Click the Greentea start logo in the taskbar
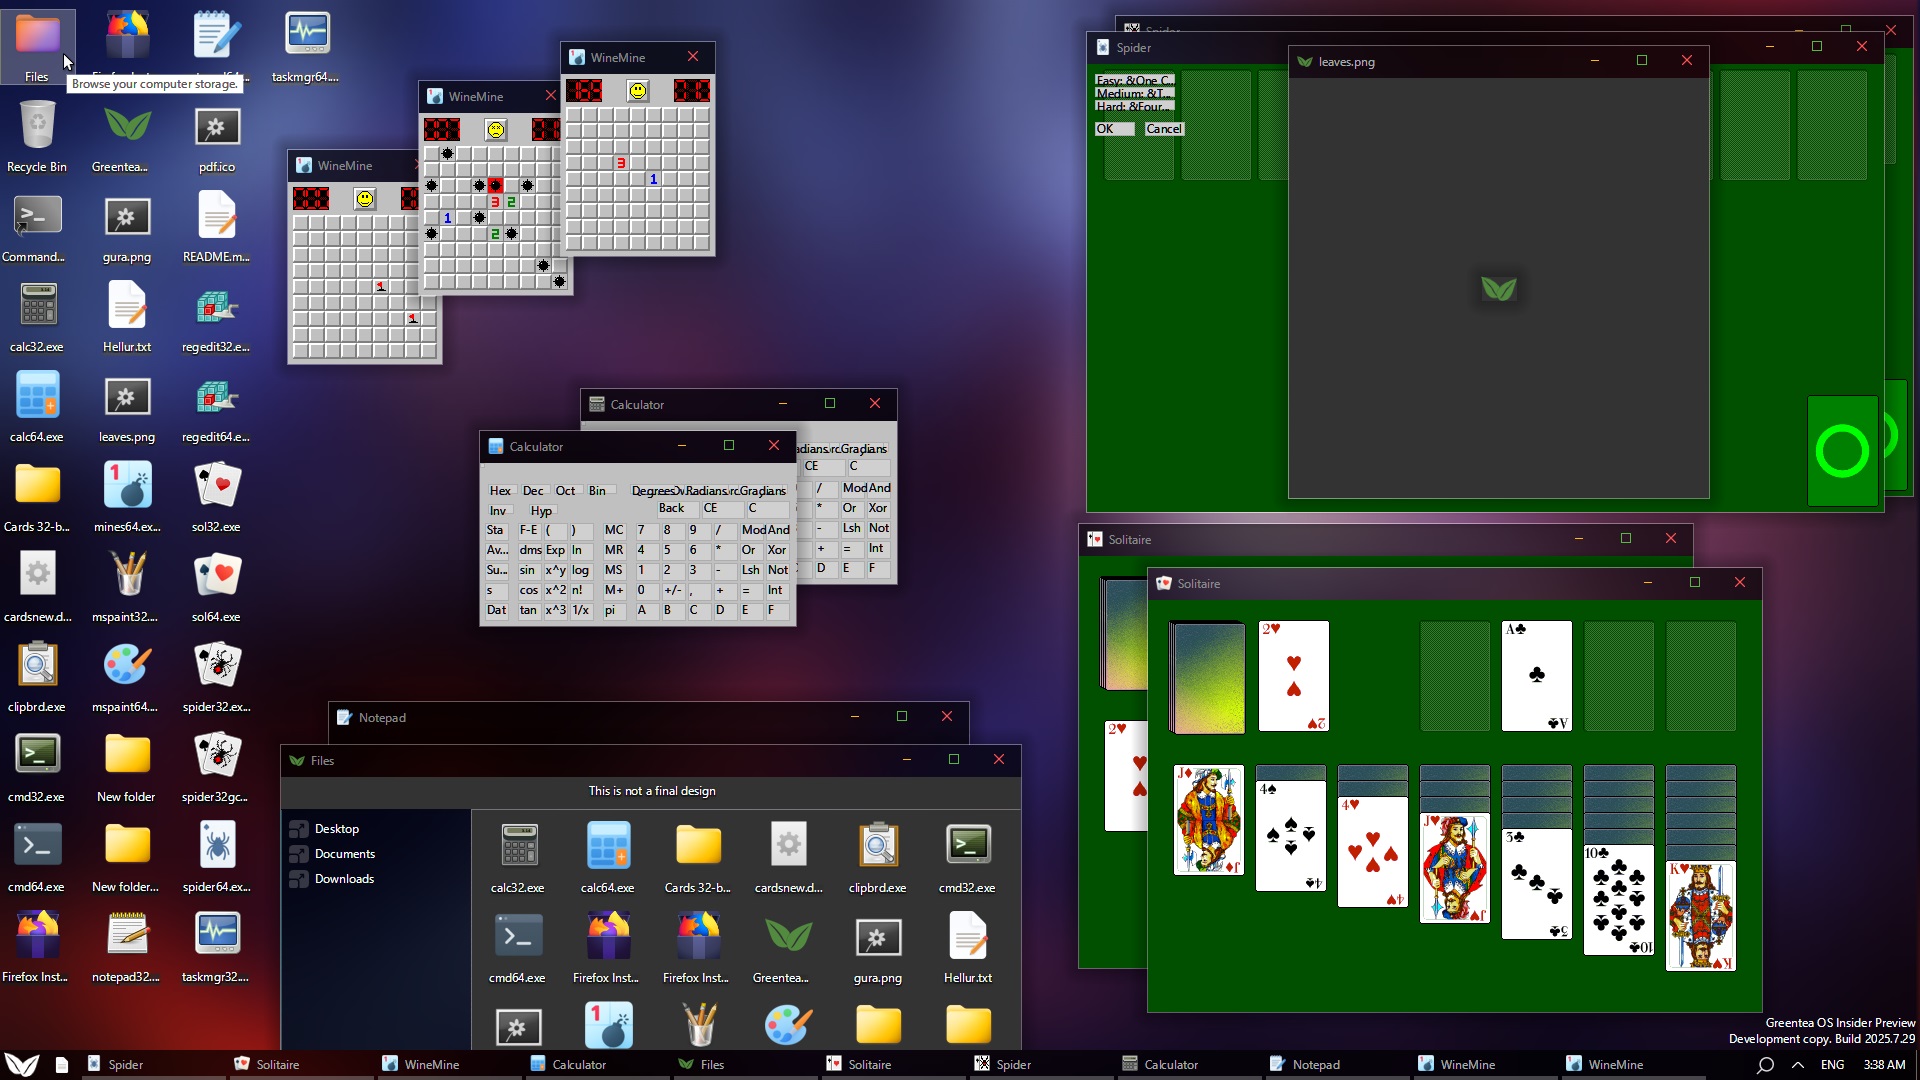This screenshot has width=1920, height=1080. coord(22,1064)
